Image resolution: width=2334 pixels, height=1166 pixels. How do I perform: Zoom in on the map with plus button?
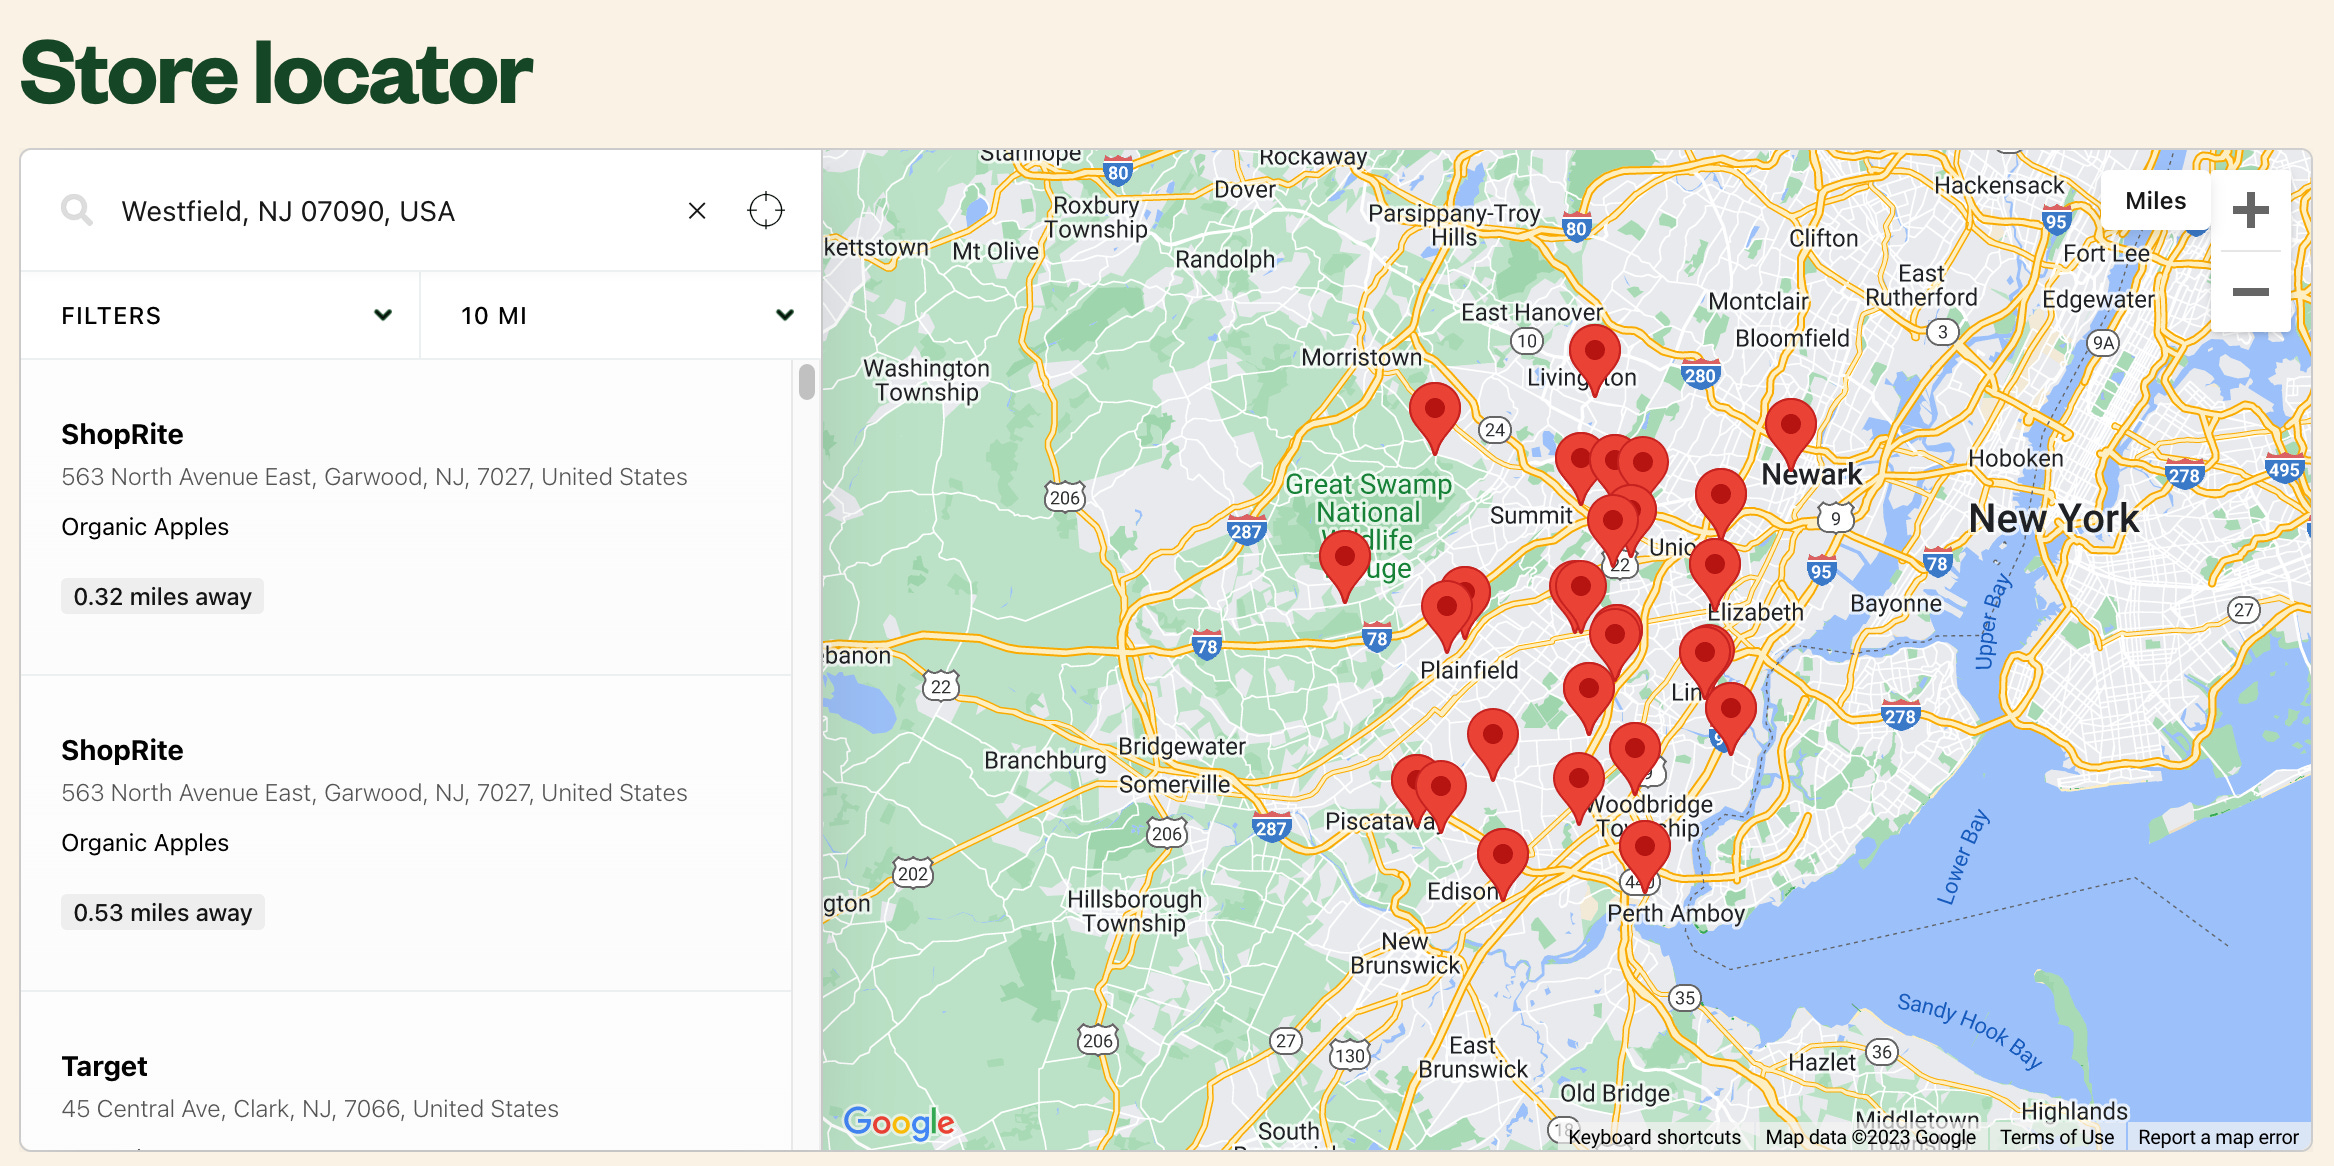pos(2251,210)
